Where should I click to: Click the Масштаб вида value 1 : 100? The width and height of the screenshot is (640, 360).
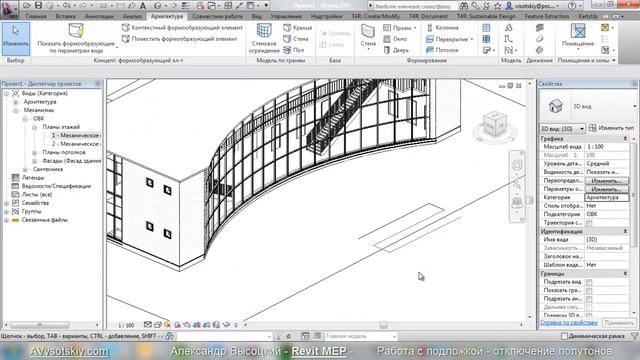coord(607,147)
